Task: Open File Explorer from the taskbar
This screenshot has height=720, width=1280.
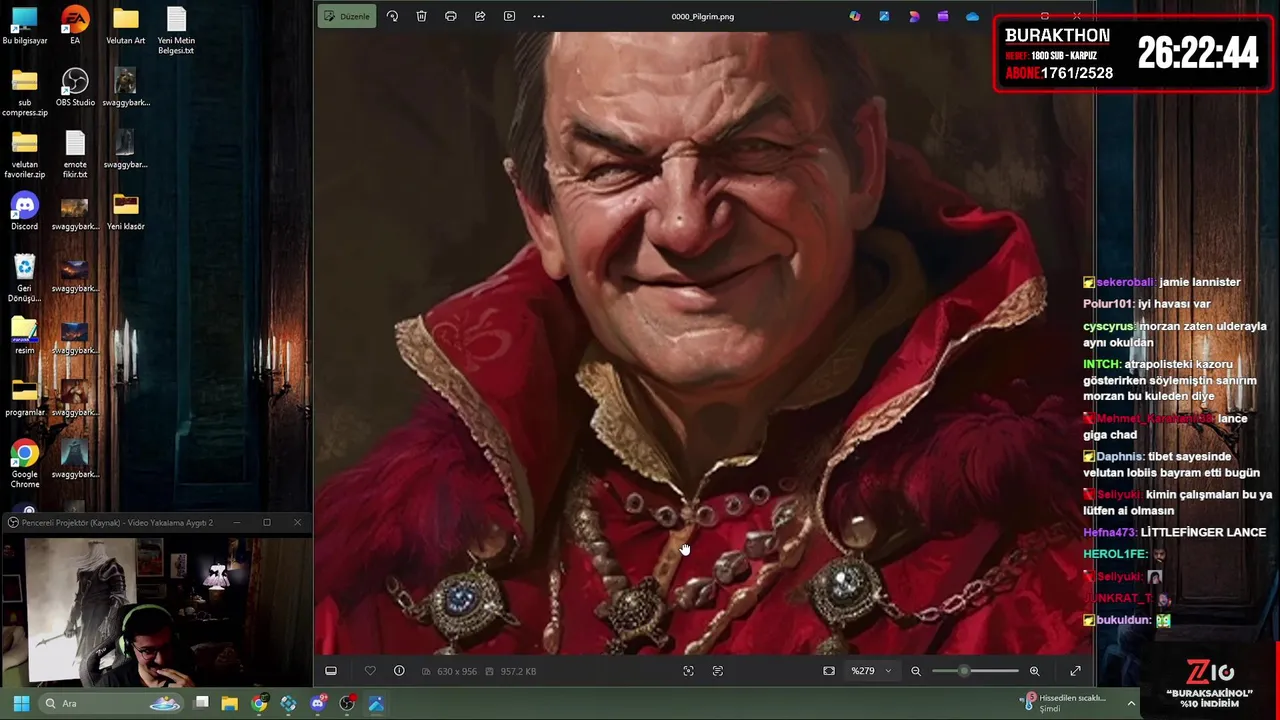Action: click(x=230, y=703)
